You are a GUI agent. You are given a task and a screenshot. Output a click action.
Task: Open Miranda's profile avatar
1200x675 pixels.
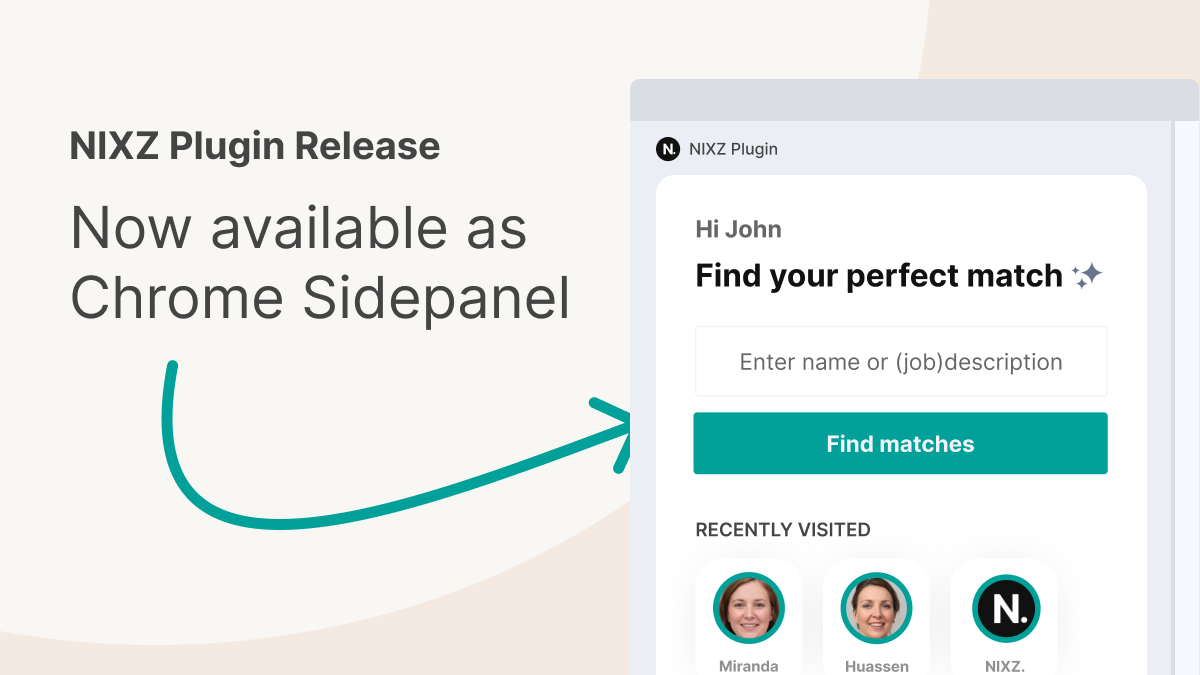[749, 608]
